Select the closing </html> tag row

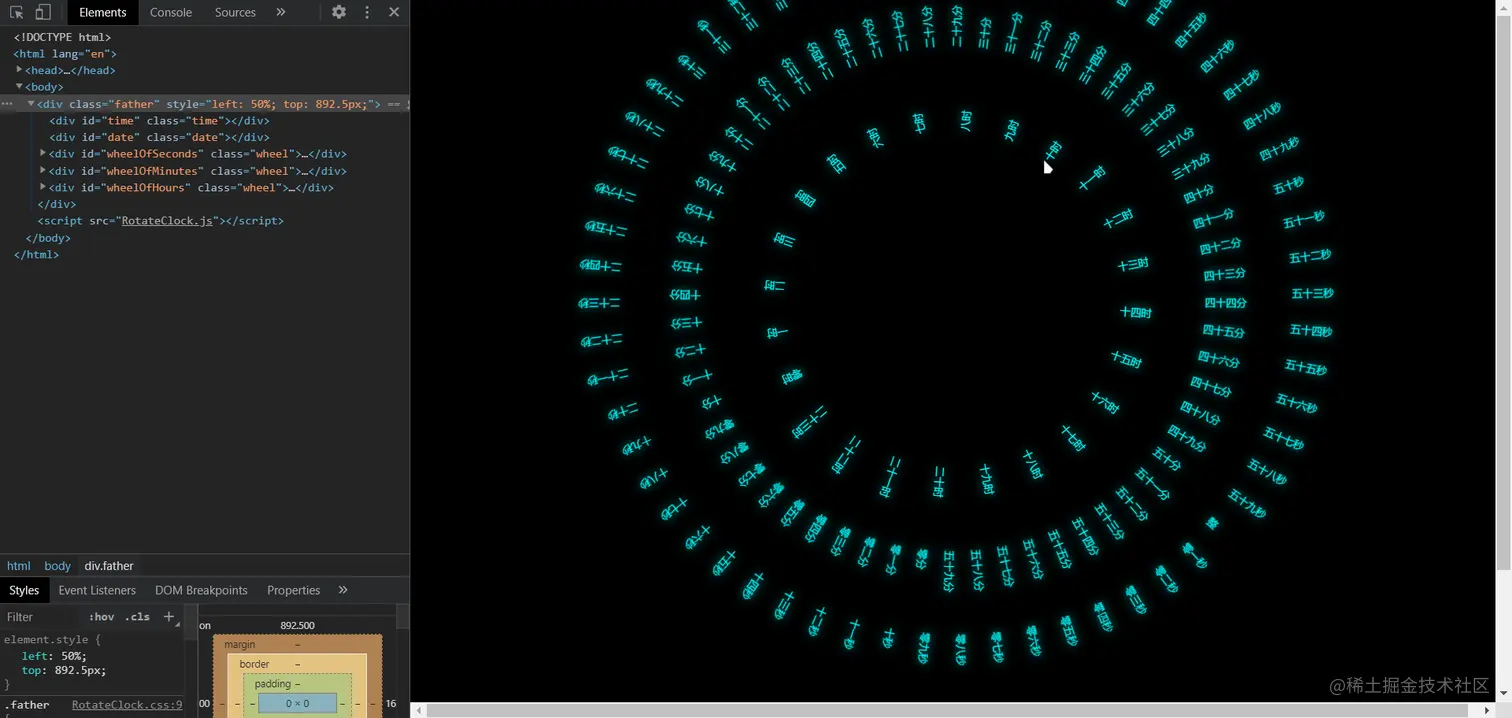coord(36,255)
